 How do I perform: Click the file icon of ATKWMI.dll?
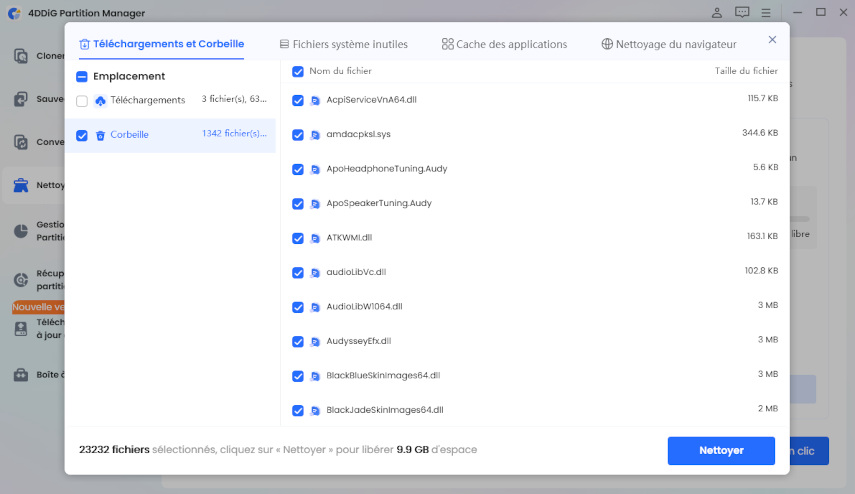[x=315, y=238]
